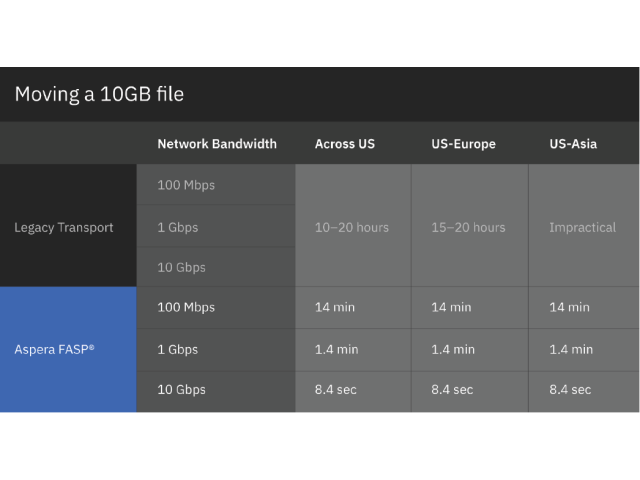Click the Across US column header
Screen dimensions: 640x480
(345, 144)
